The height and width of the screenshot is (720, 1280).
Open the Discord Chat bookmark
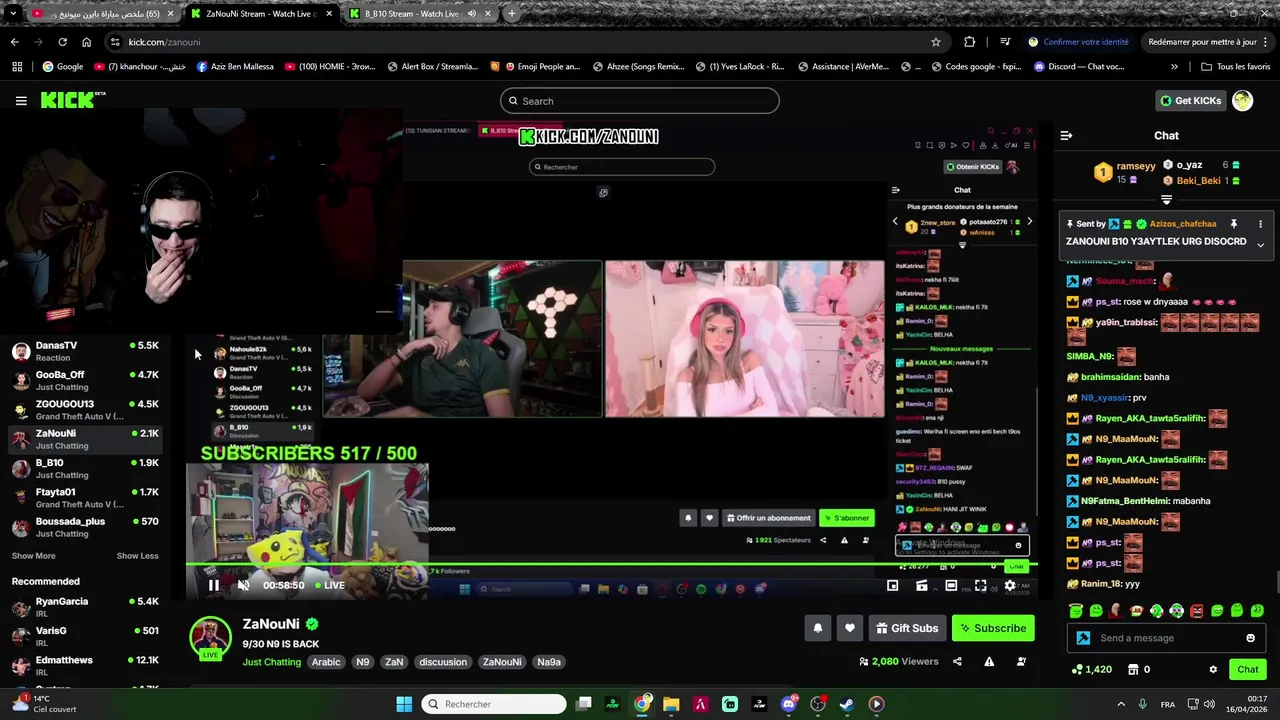pyautogui.click(x=1080, y=67)
